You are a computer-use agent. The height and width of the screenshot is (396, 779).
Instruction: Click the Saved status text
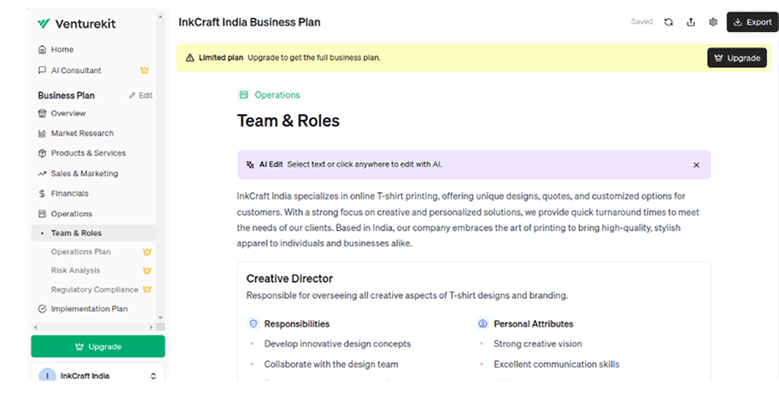pos(642,22)
